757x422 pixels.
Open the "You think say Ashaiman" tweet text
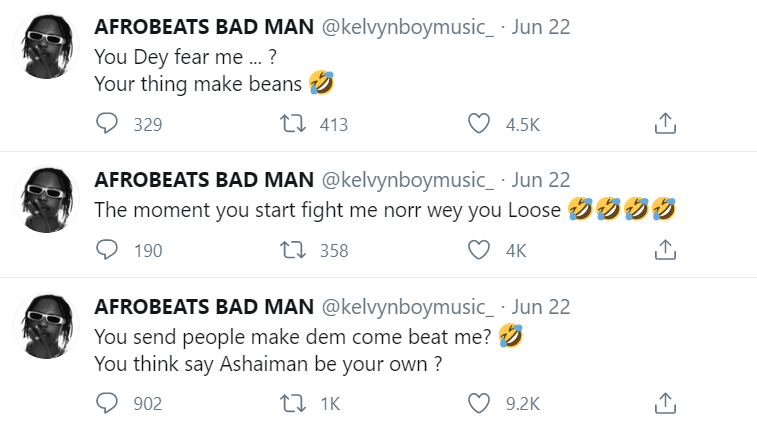tap(268, 364)
